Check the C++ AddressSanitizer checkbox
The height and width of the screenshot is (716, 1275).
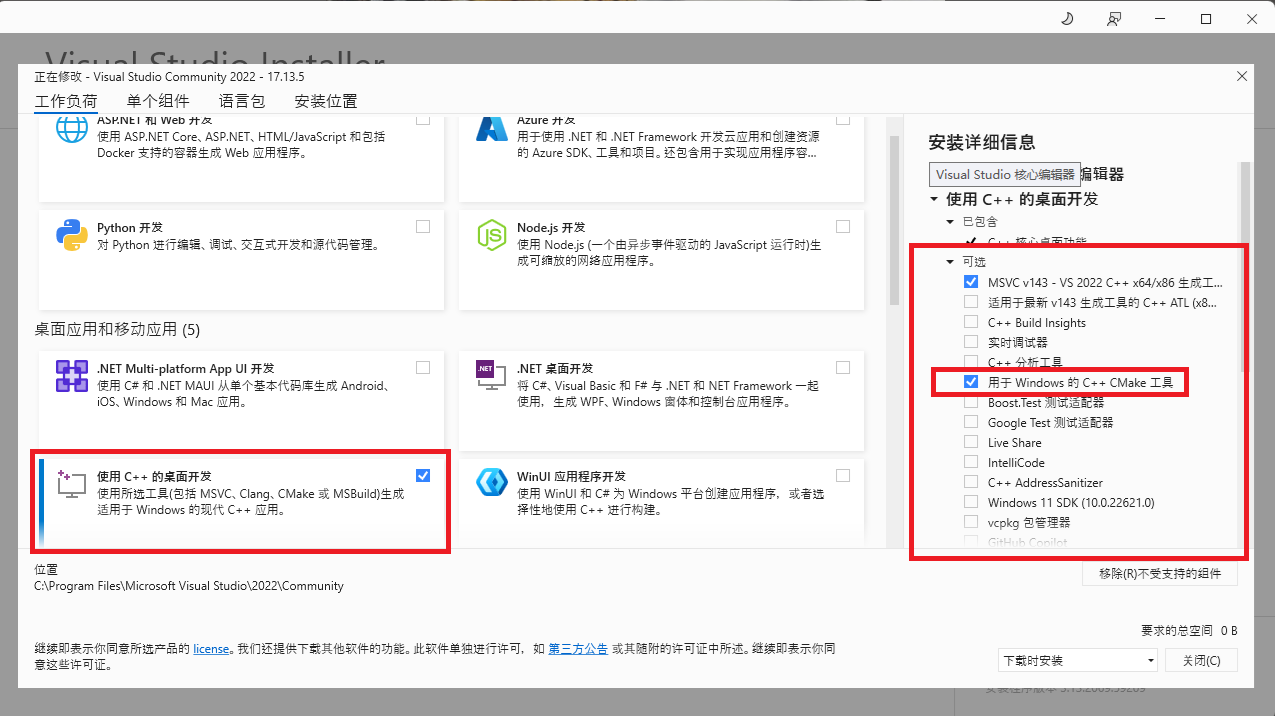pos(971,482)
